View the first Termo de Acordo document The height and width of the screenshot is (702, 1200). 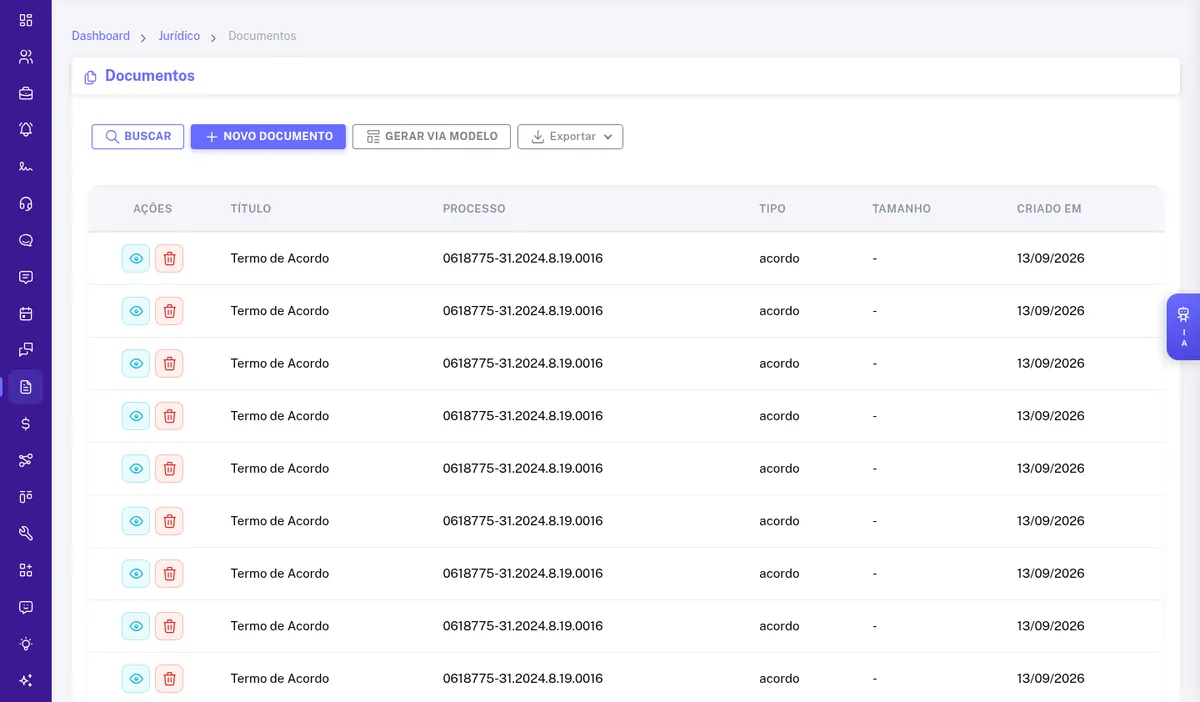coord(136,258)
